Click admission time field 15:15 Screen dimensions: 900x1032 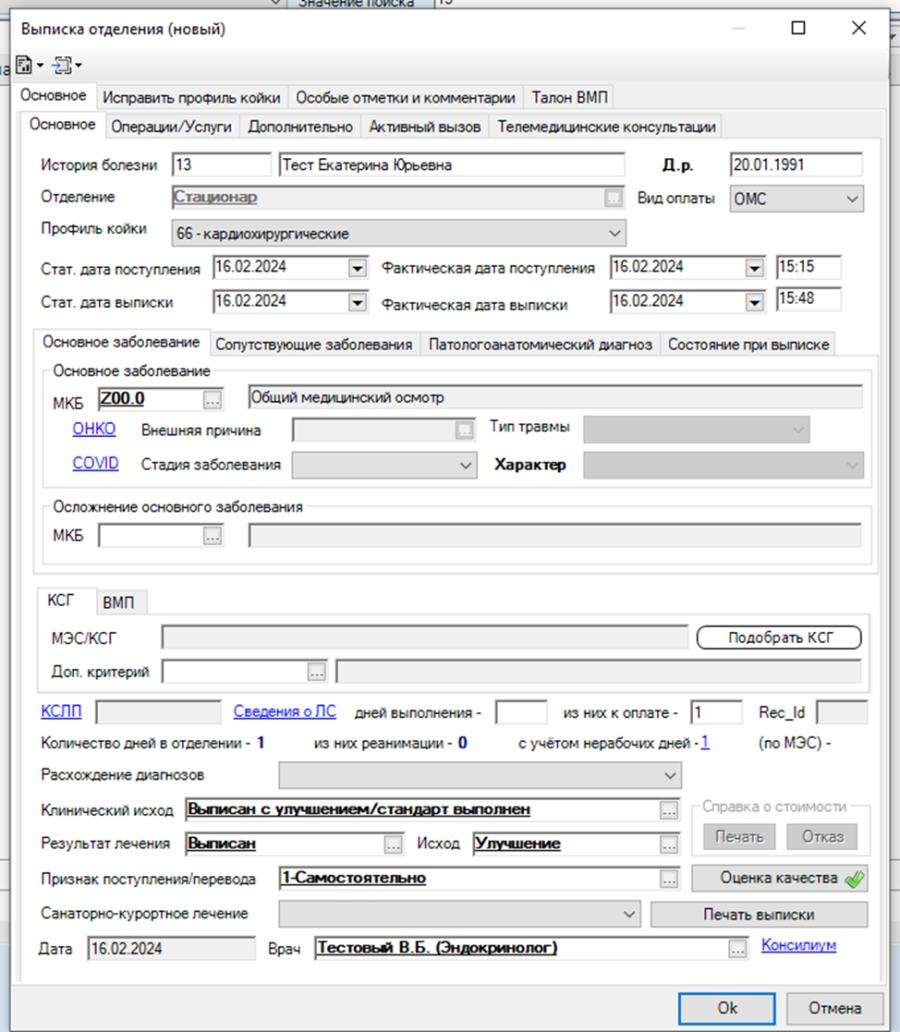[808, 267]
